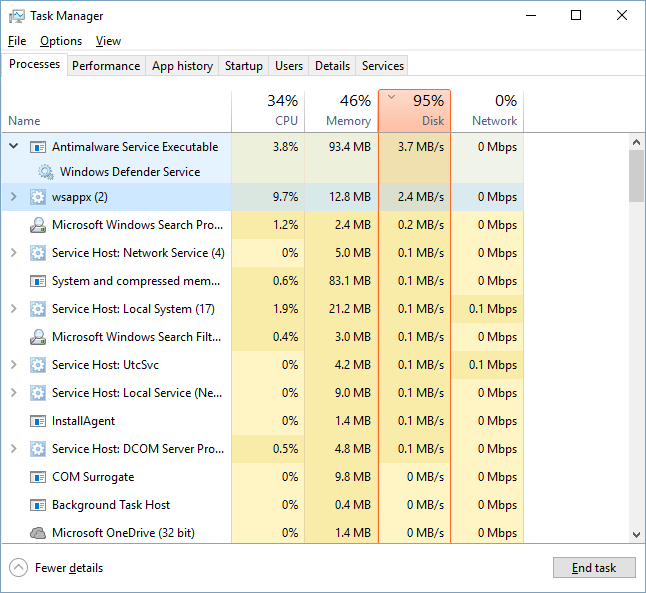The height and width of the screenshot is (593, 646).
Task: Click the Fewer details arrow icon
Action: (x=19, y=568)
